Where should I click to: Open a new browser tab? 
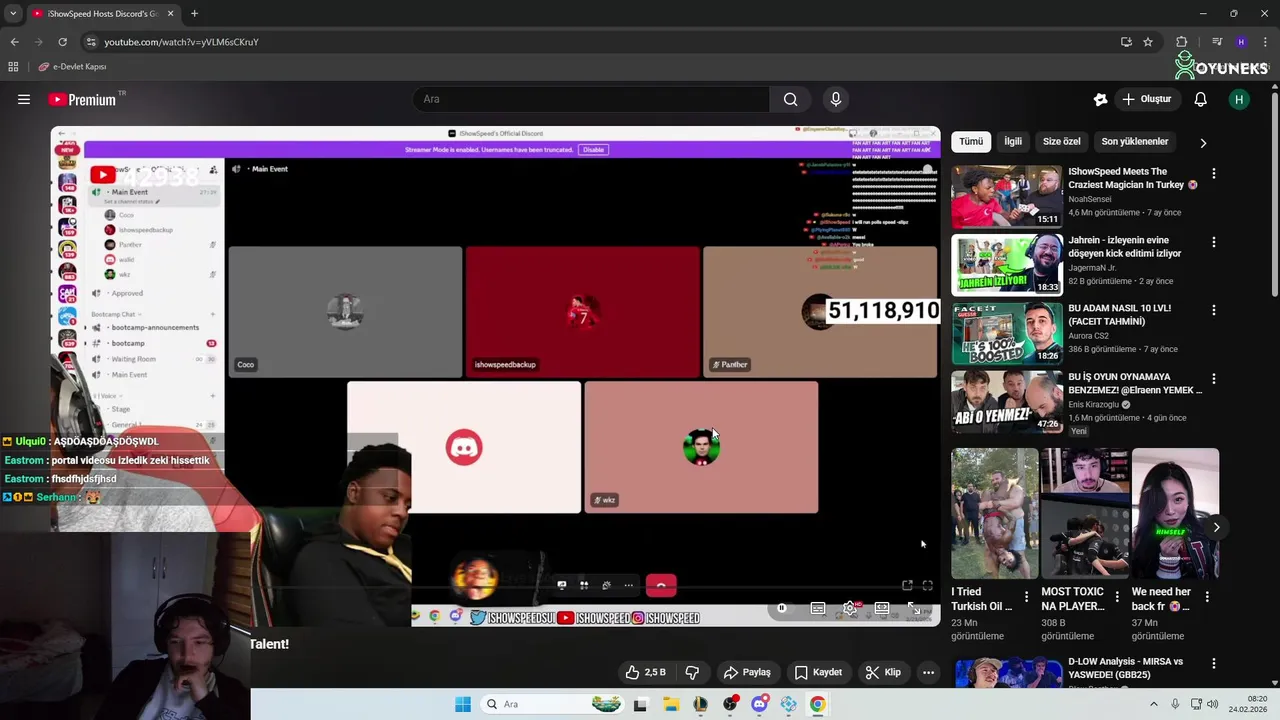pyautogui.click(x=194, y=13)
